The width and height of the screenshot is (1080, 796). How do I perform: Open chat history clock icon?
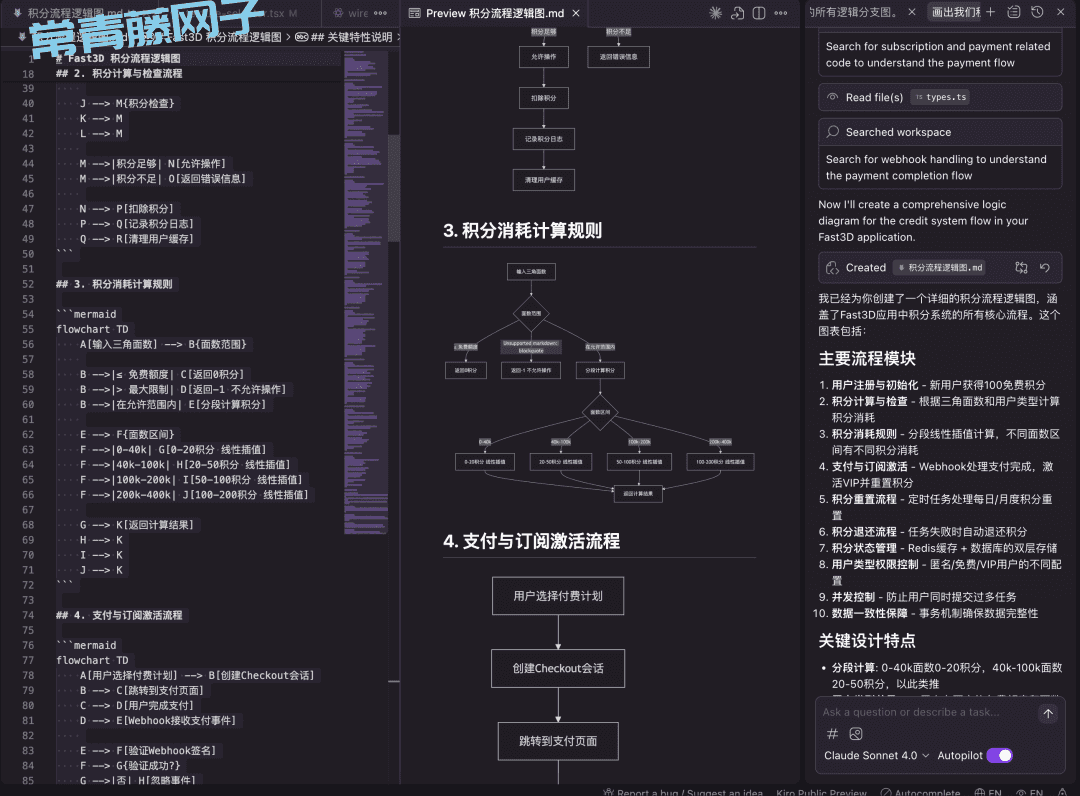pyautogui.click(x=1037, y=12)
